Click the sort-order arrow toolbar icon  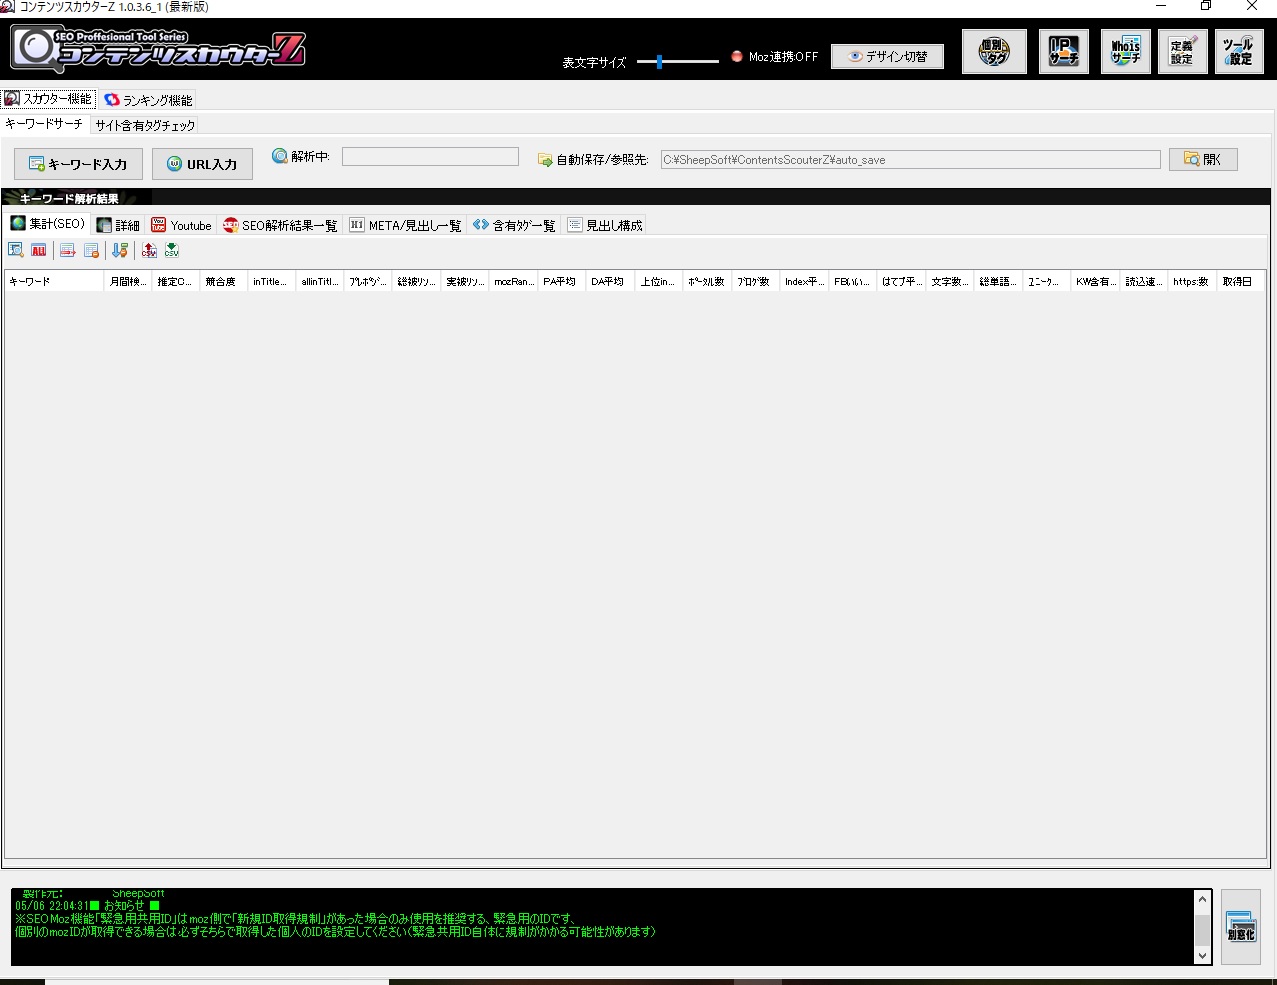[x=120, y=251]
